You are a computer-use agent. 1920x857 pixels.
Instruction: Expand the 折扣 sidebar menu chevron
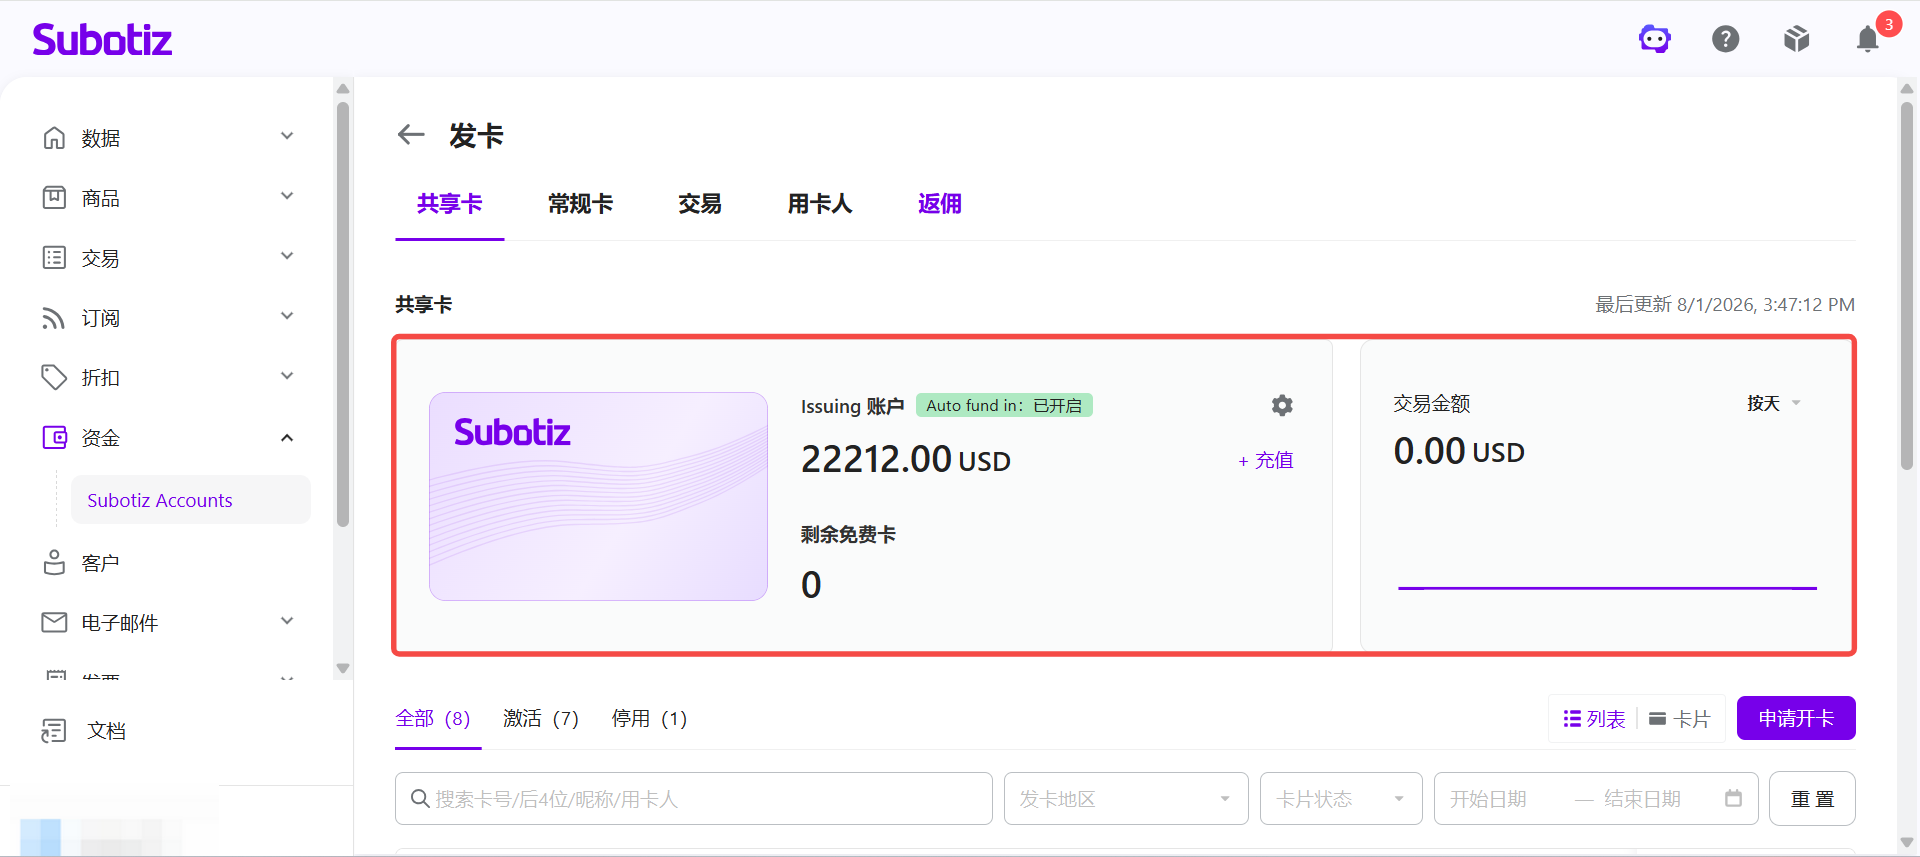click(287, 376)
